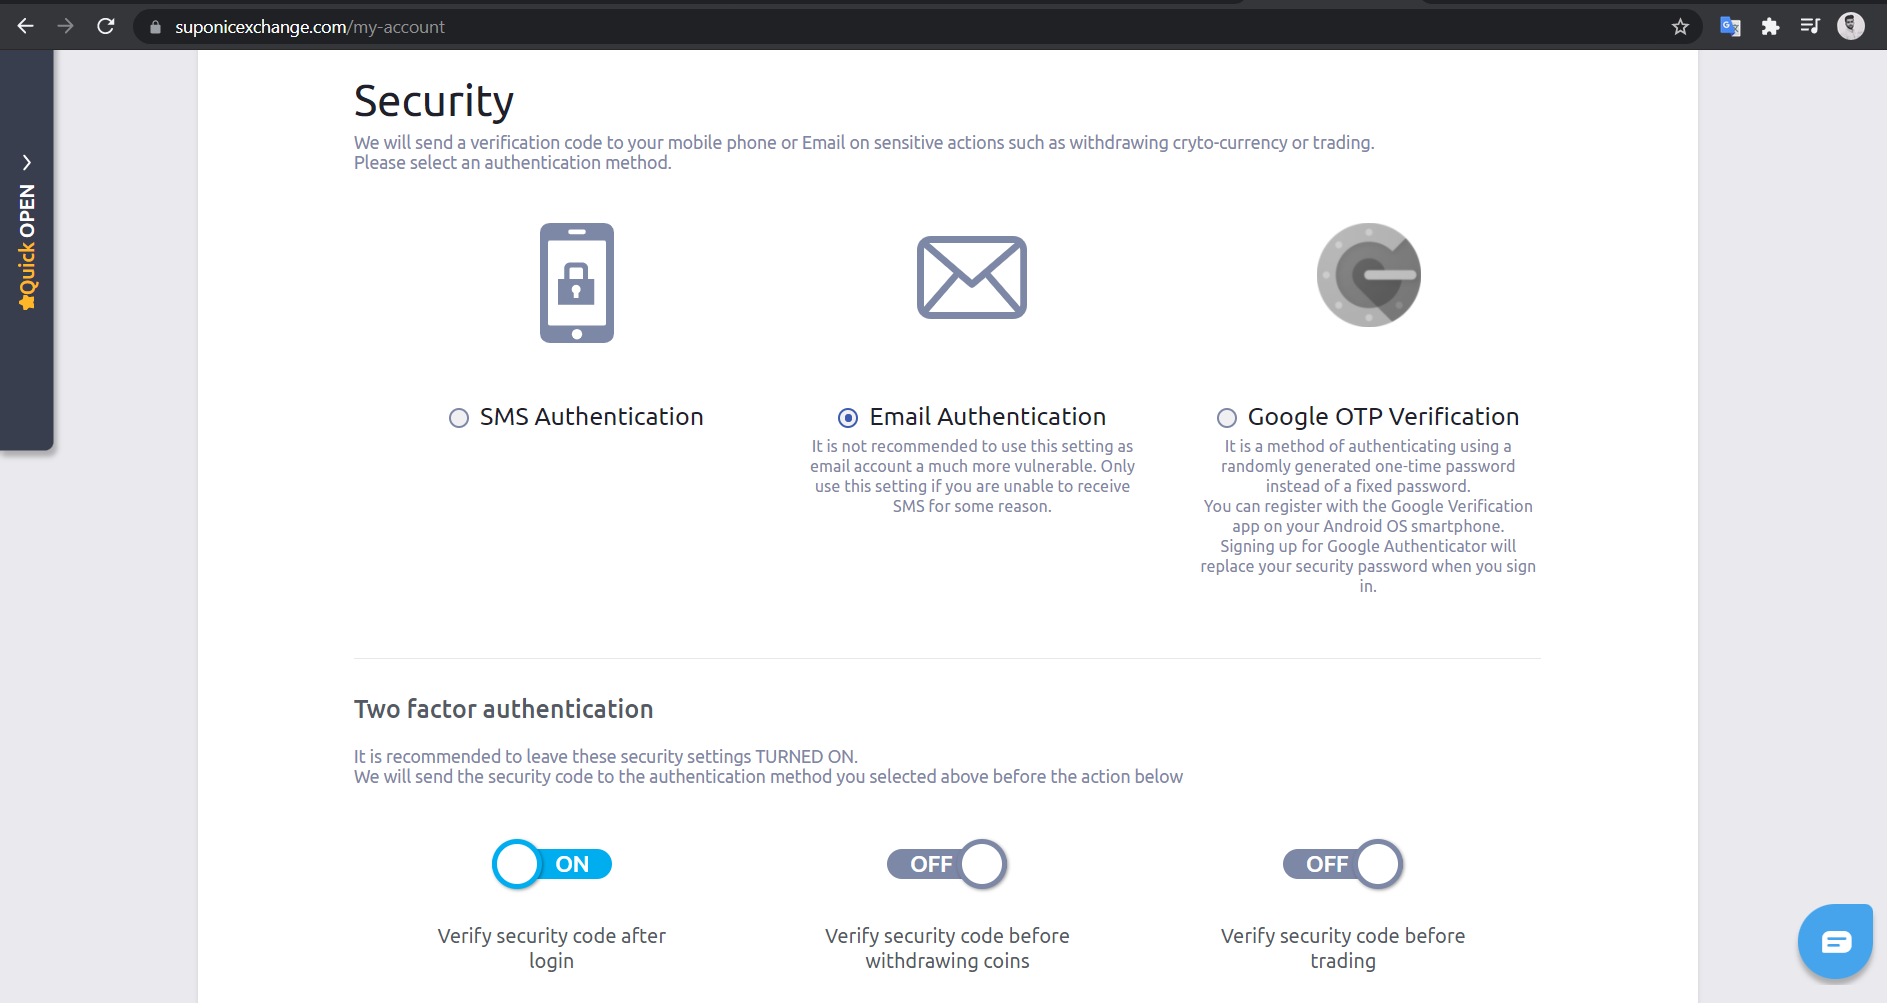Open the Extensions puzzle icon

pos(1770,27)
